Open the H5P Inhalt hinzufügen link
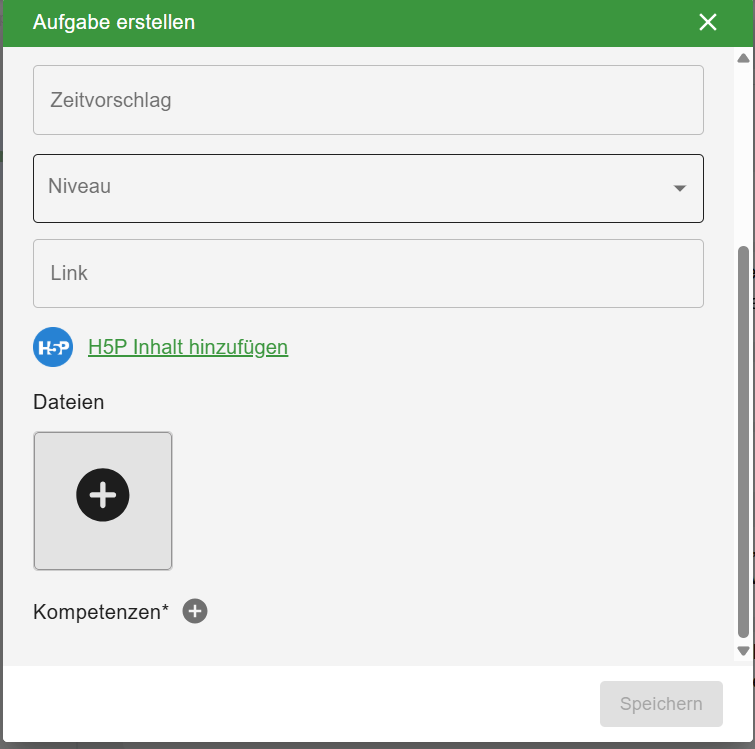Image resolution: width=755 pixels, height=749 pixels. coord(188,347)
